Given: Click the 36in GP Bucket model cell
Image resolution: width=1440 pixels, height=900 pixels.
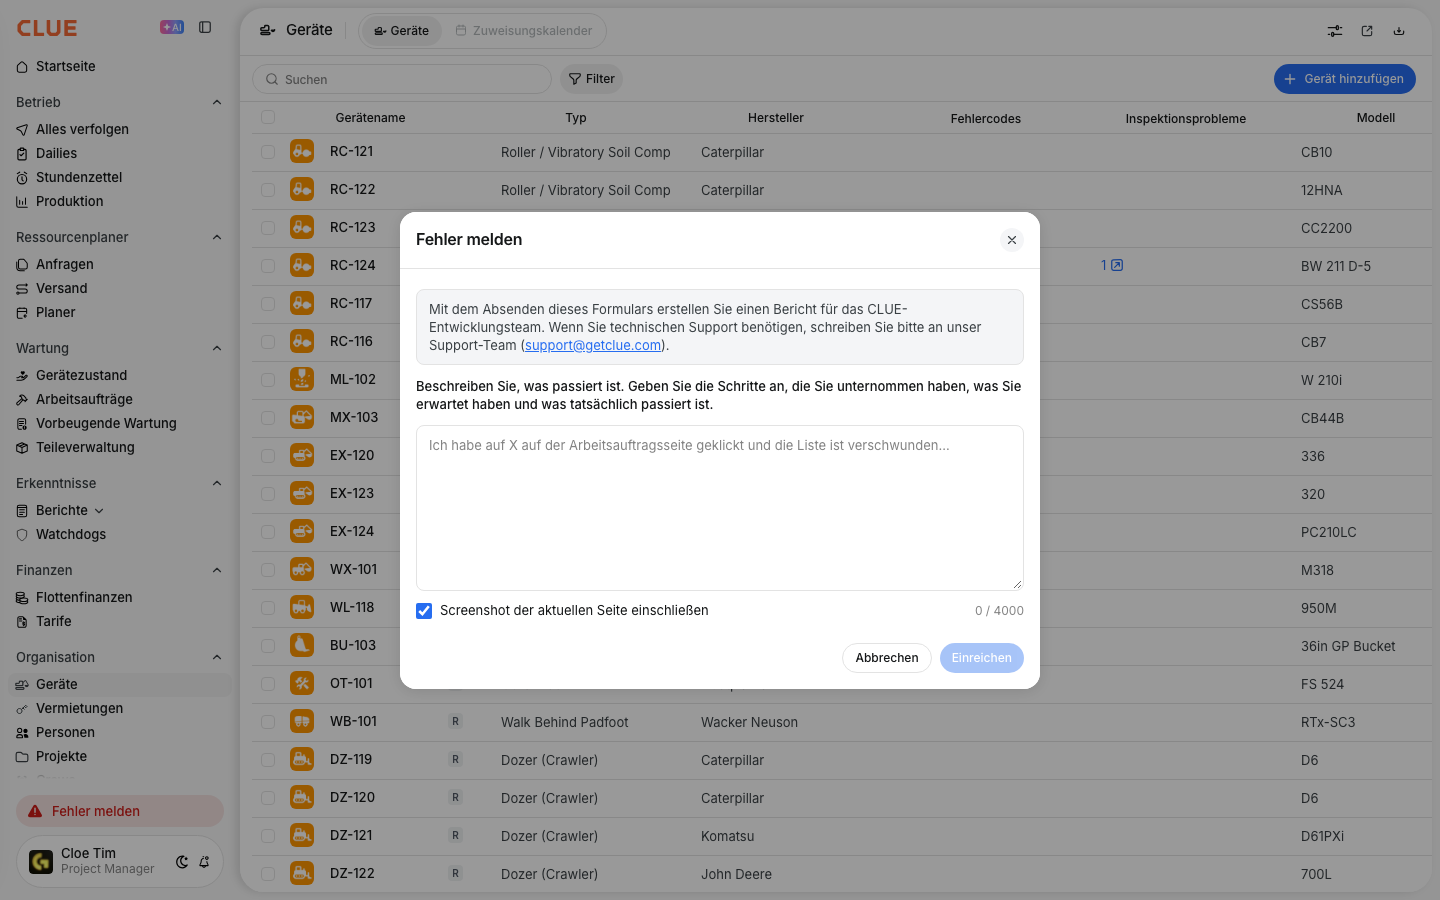Looking at the screenshot, I should coord(1348,646).
